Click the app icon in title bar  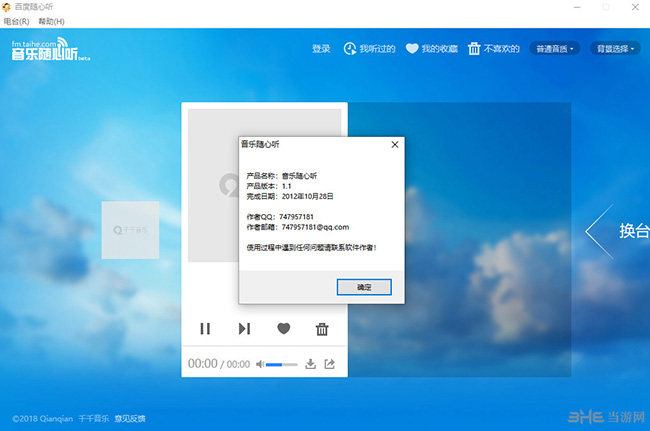pyautogui.click(x=6, y=7)
